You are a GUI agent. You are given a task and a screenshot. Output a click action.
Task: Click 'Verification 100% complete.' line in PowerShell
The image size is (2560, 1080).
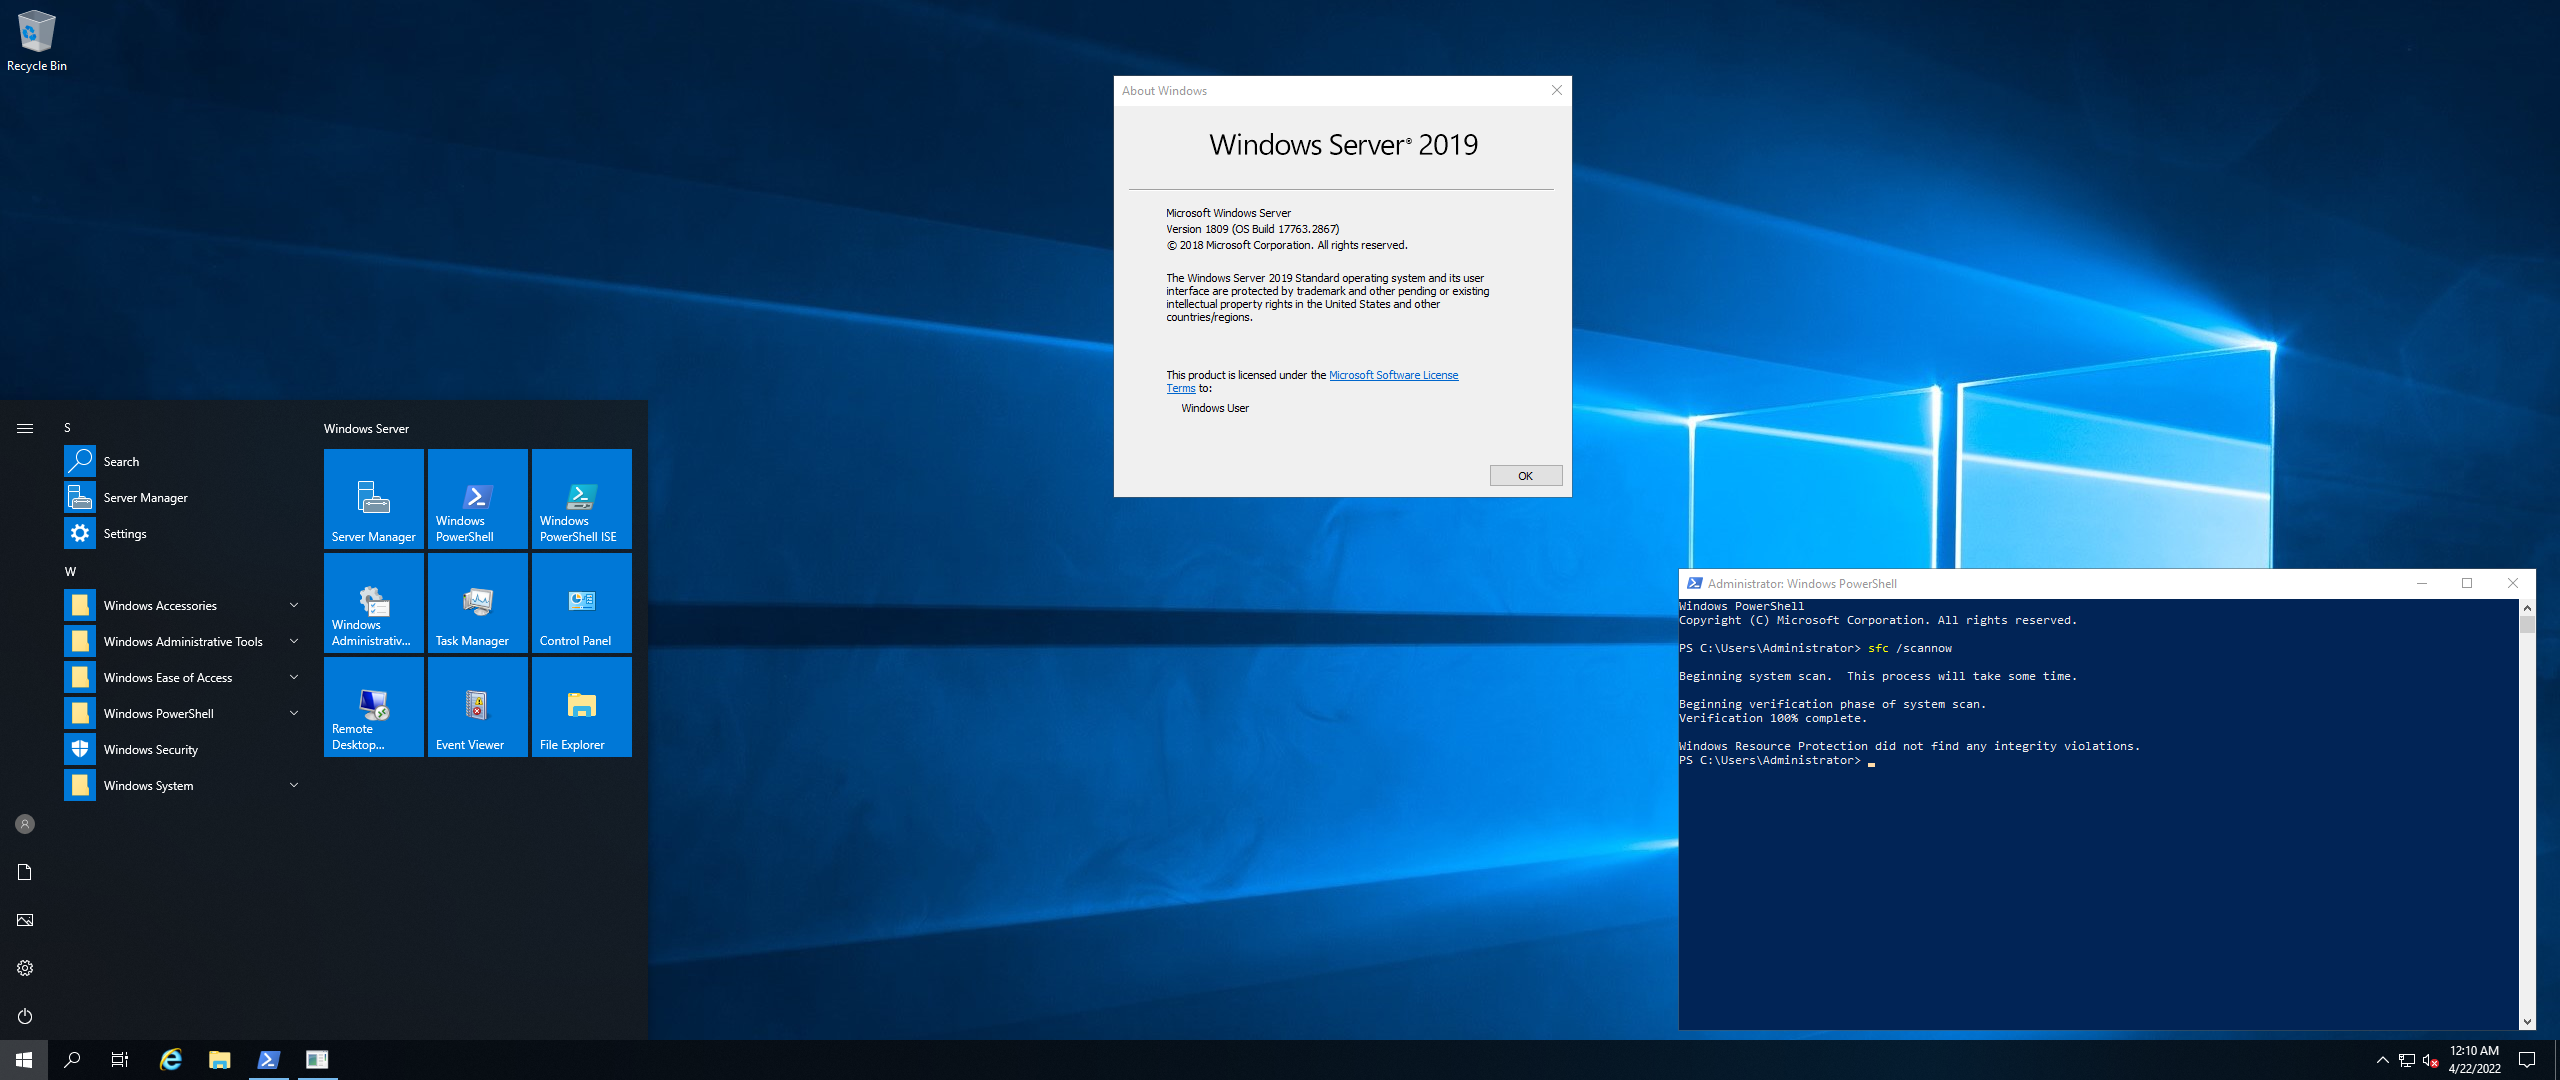(1773, 718)
